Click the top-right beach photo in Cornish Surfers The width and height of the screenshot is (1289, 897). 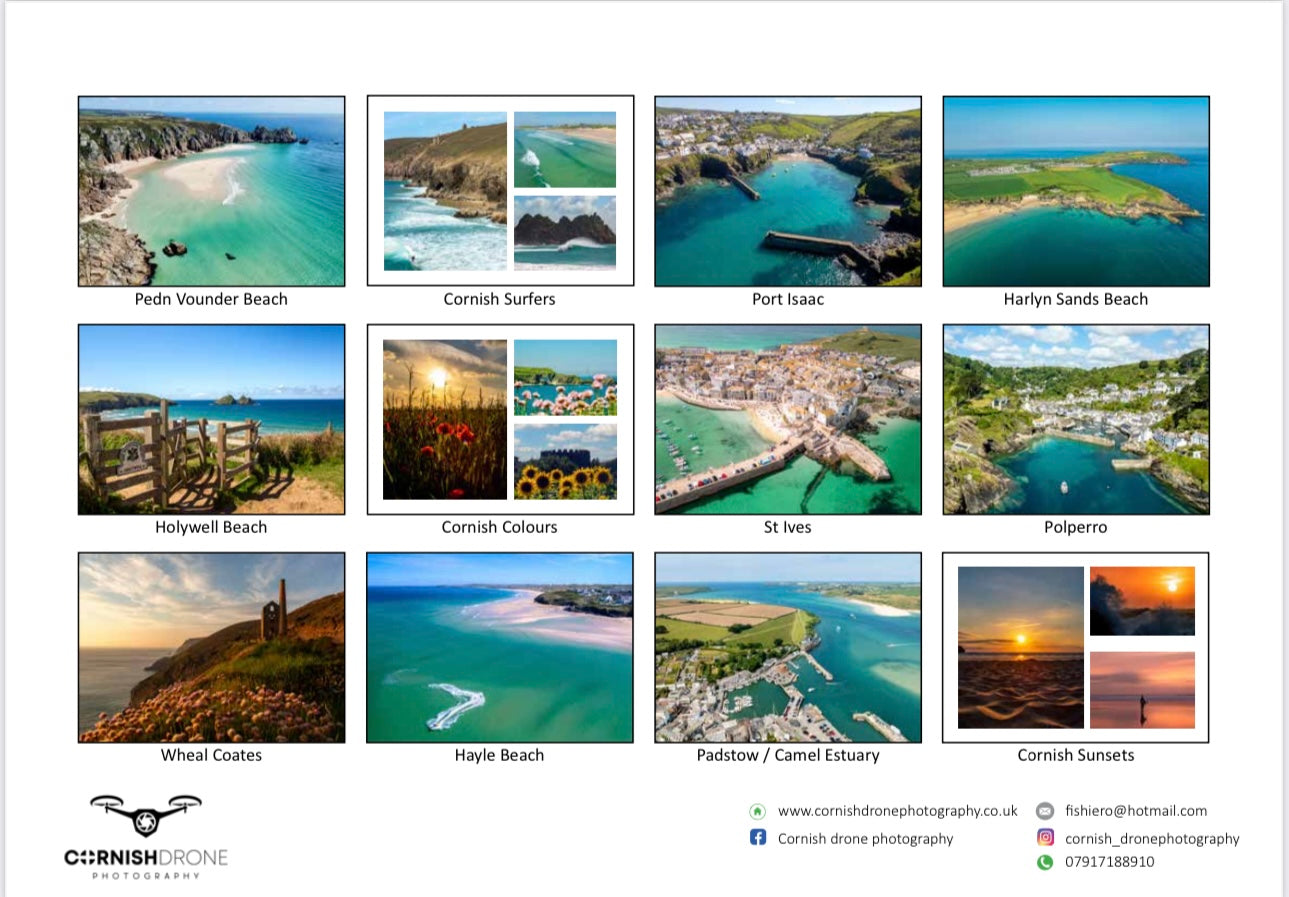tap(565, 150)
